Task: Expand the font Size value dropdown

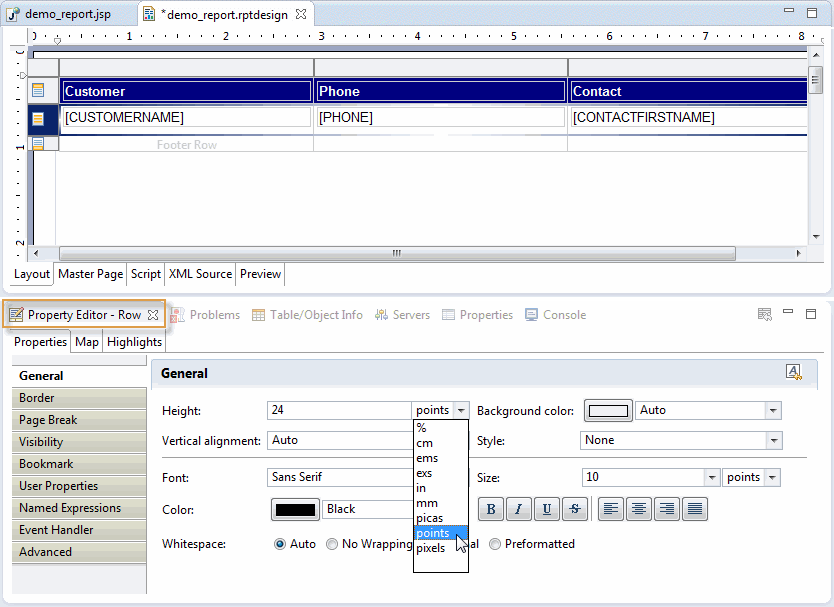Action: tap(712, 477)
